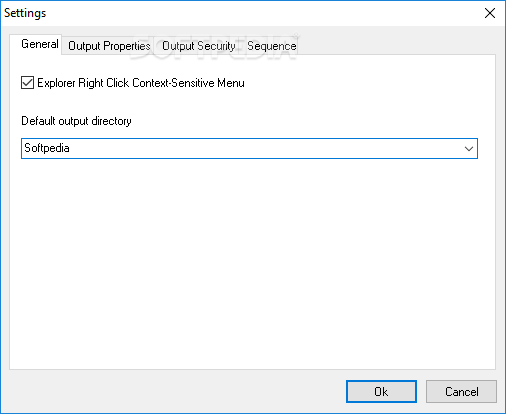Open the Output Security tab

(x=199, y=46)
